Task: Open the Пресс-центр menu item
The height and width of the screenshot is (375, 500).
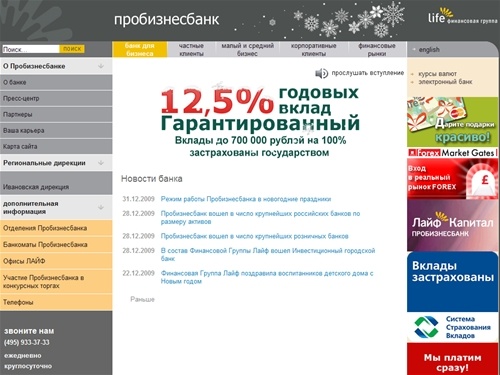Action: (56, 98)
